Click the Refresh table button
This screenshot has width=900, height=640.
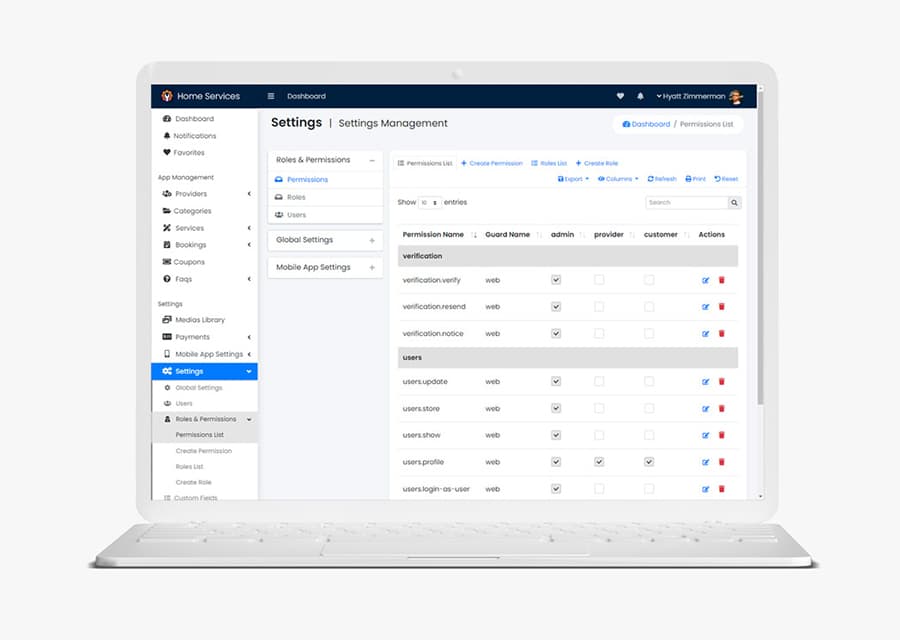(662, 179)
